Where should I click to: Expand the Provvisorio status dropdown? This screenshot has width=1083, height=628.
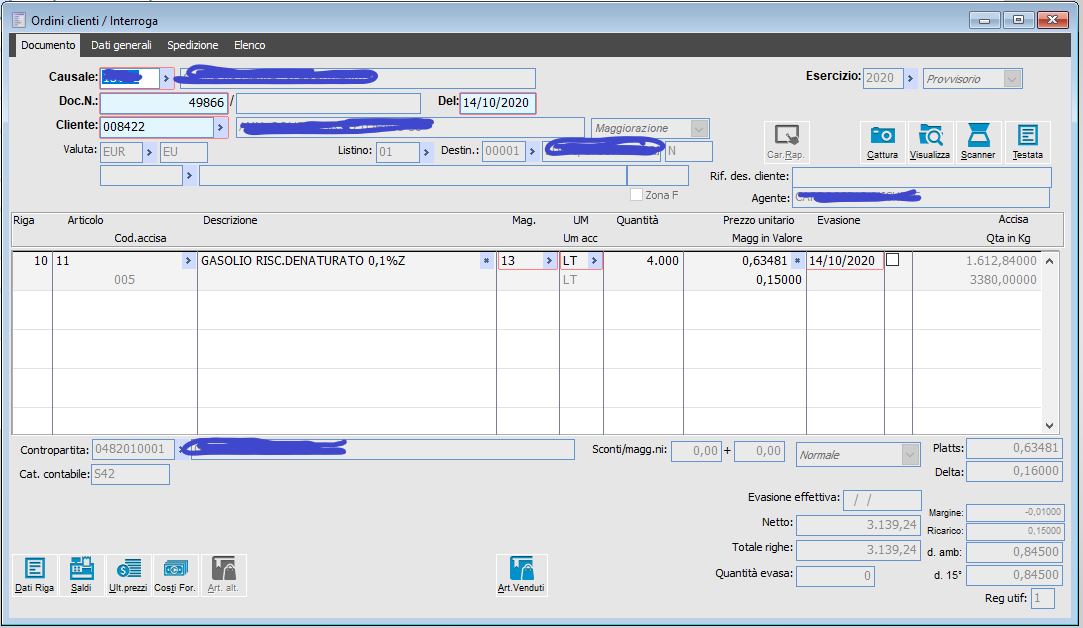(1012, 79)
